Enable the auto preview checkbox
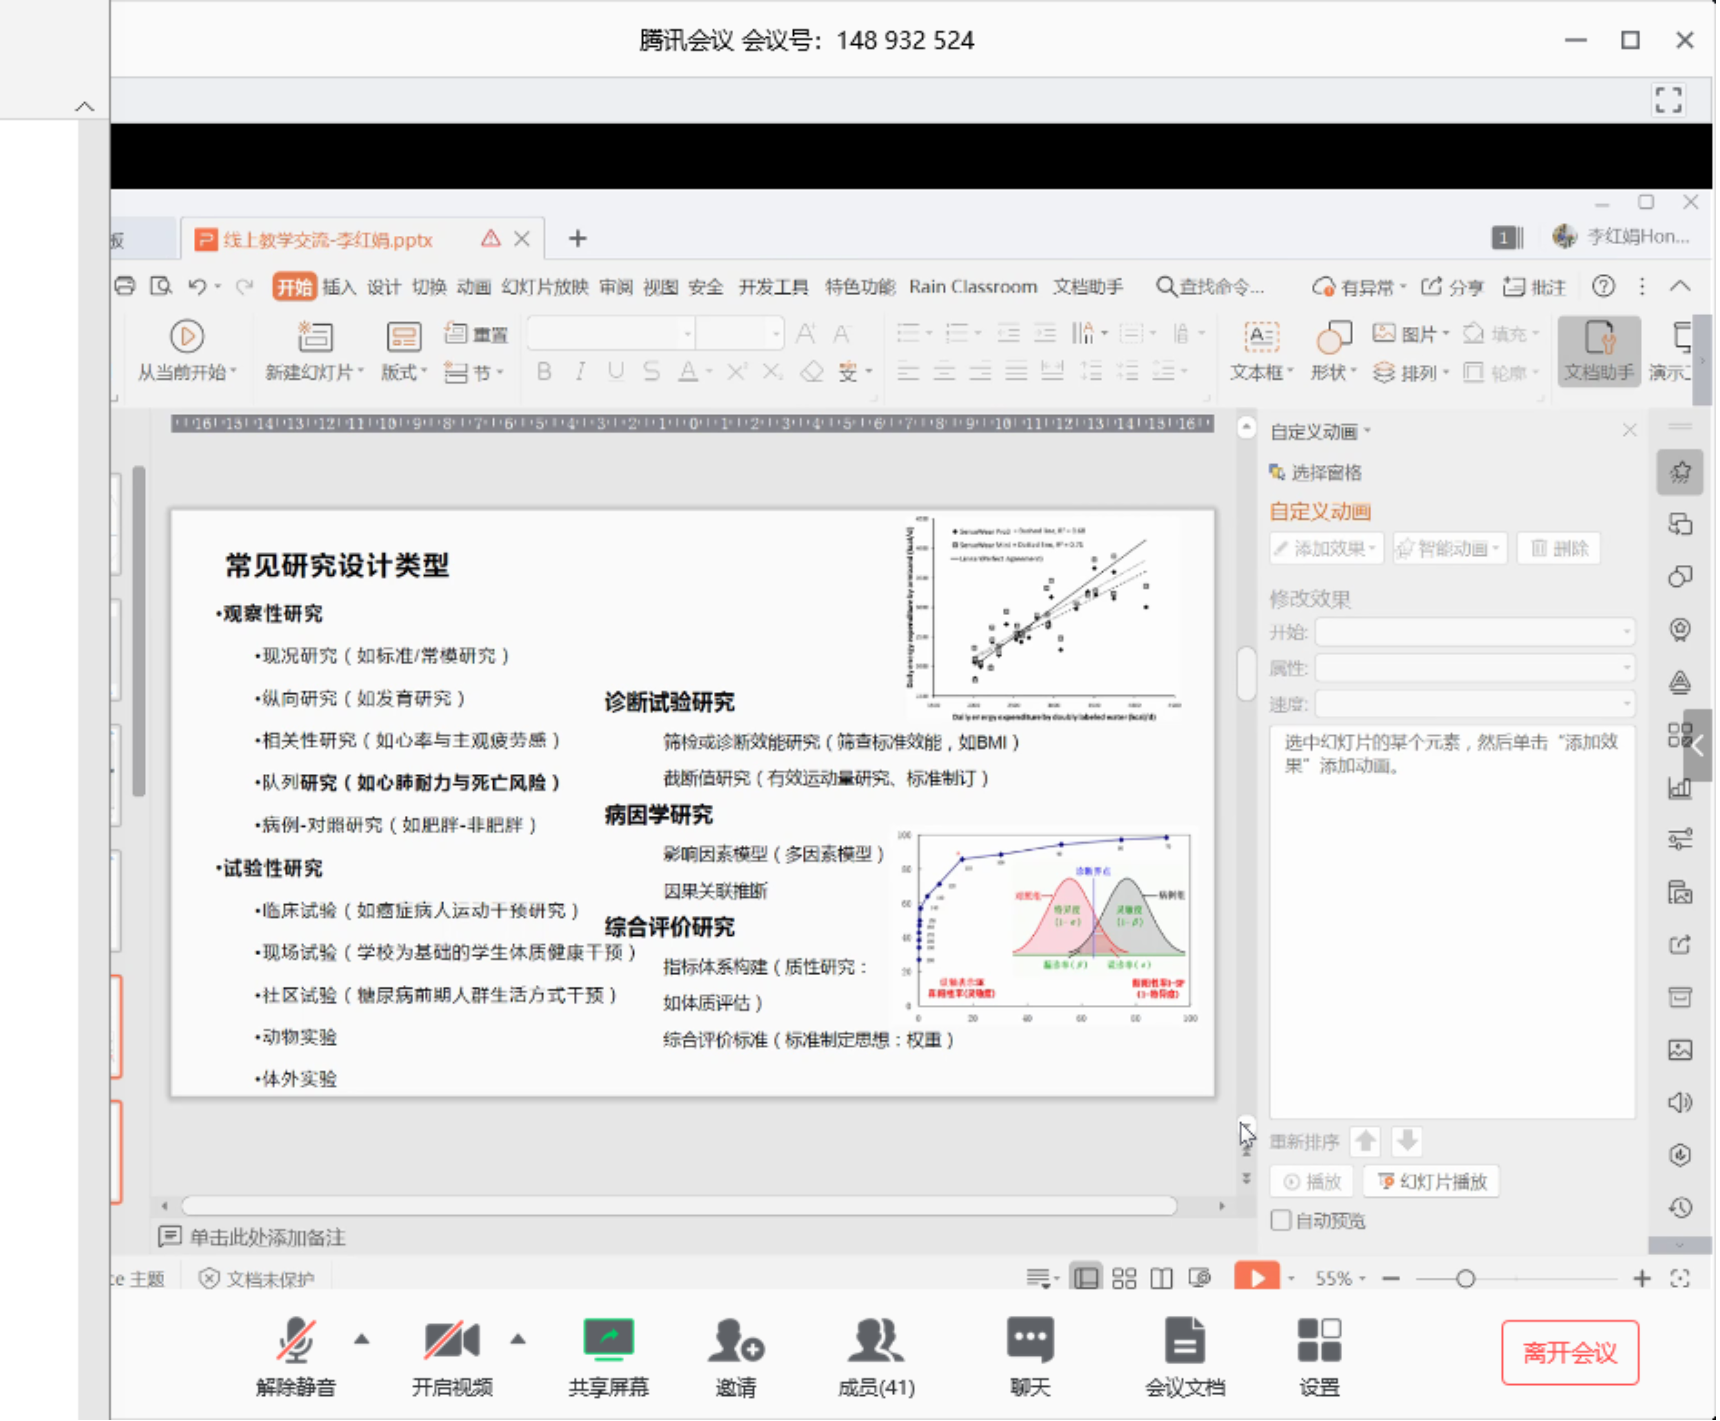The height and width of the screenshot is (1421, 1720). pos(1281,1220)
